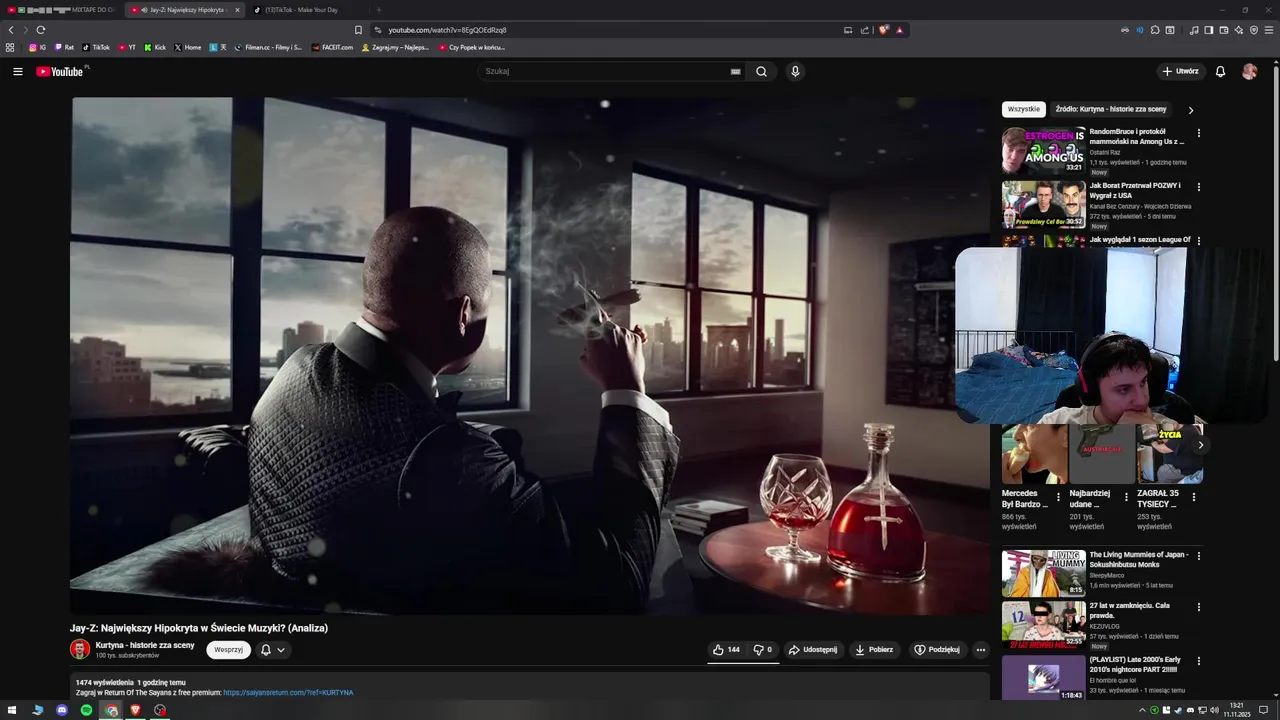
Task: Open the Brave browser taskbar icon
Action: coord(135,710)
